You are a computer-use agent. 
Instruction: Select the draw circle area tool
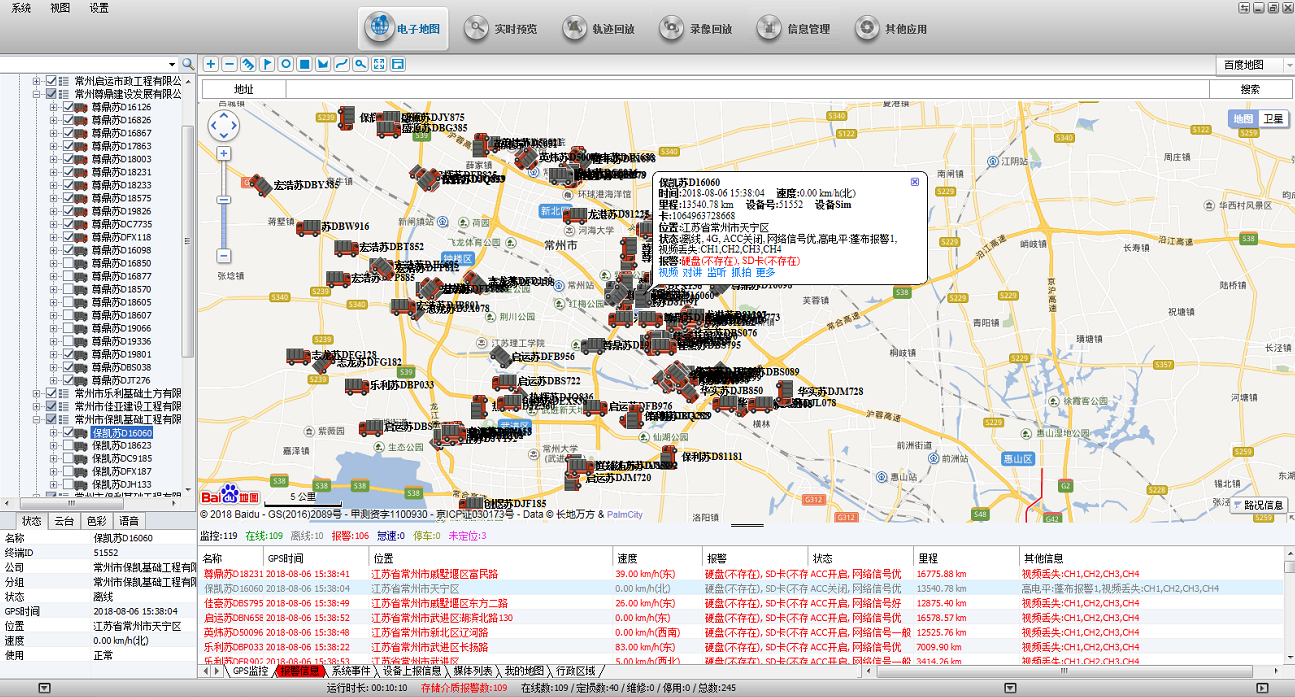click(x=286, y=65)
